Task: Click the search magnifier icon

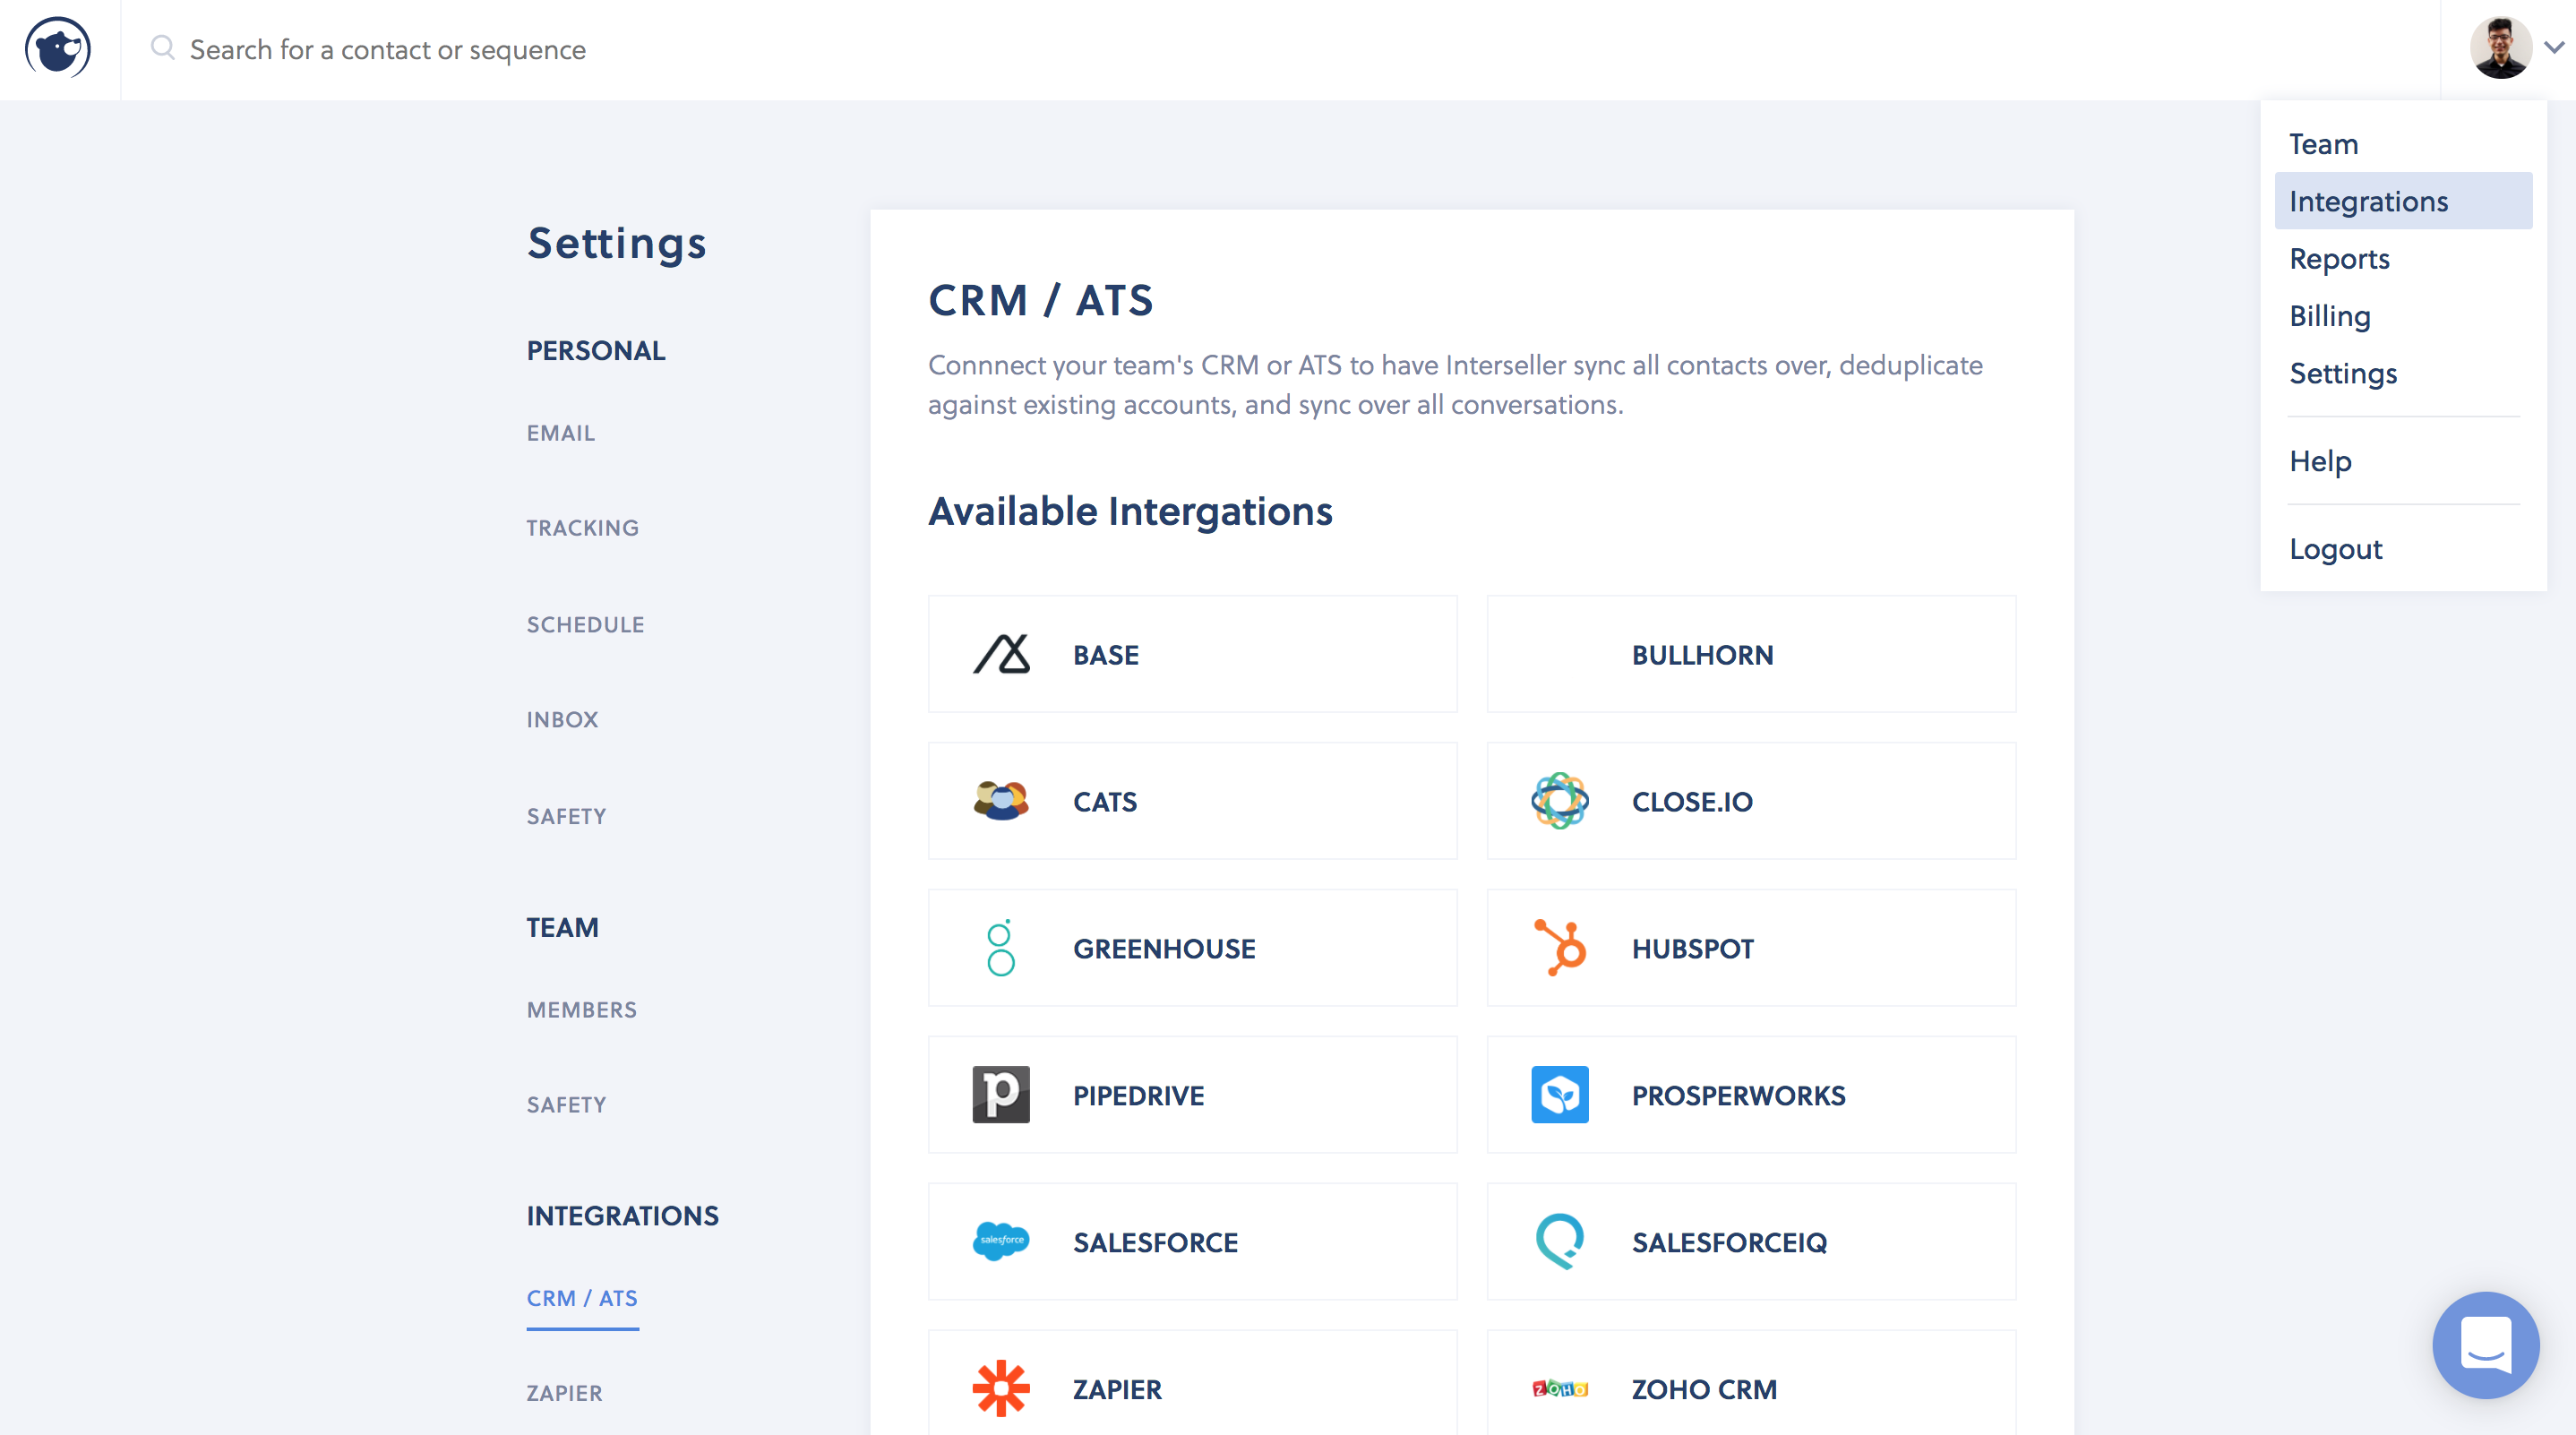Action: pyautogui.click(x=163, y=48)
